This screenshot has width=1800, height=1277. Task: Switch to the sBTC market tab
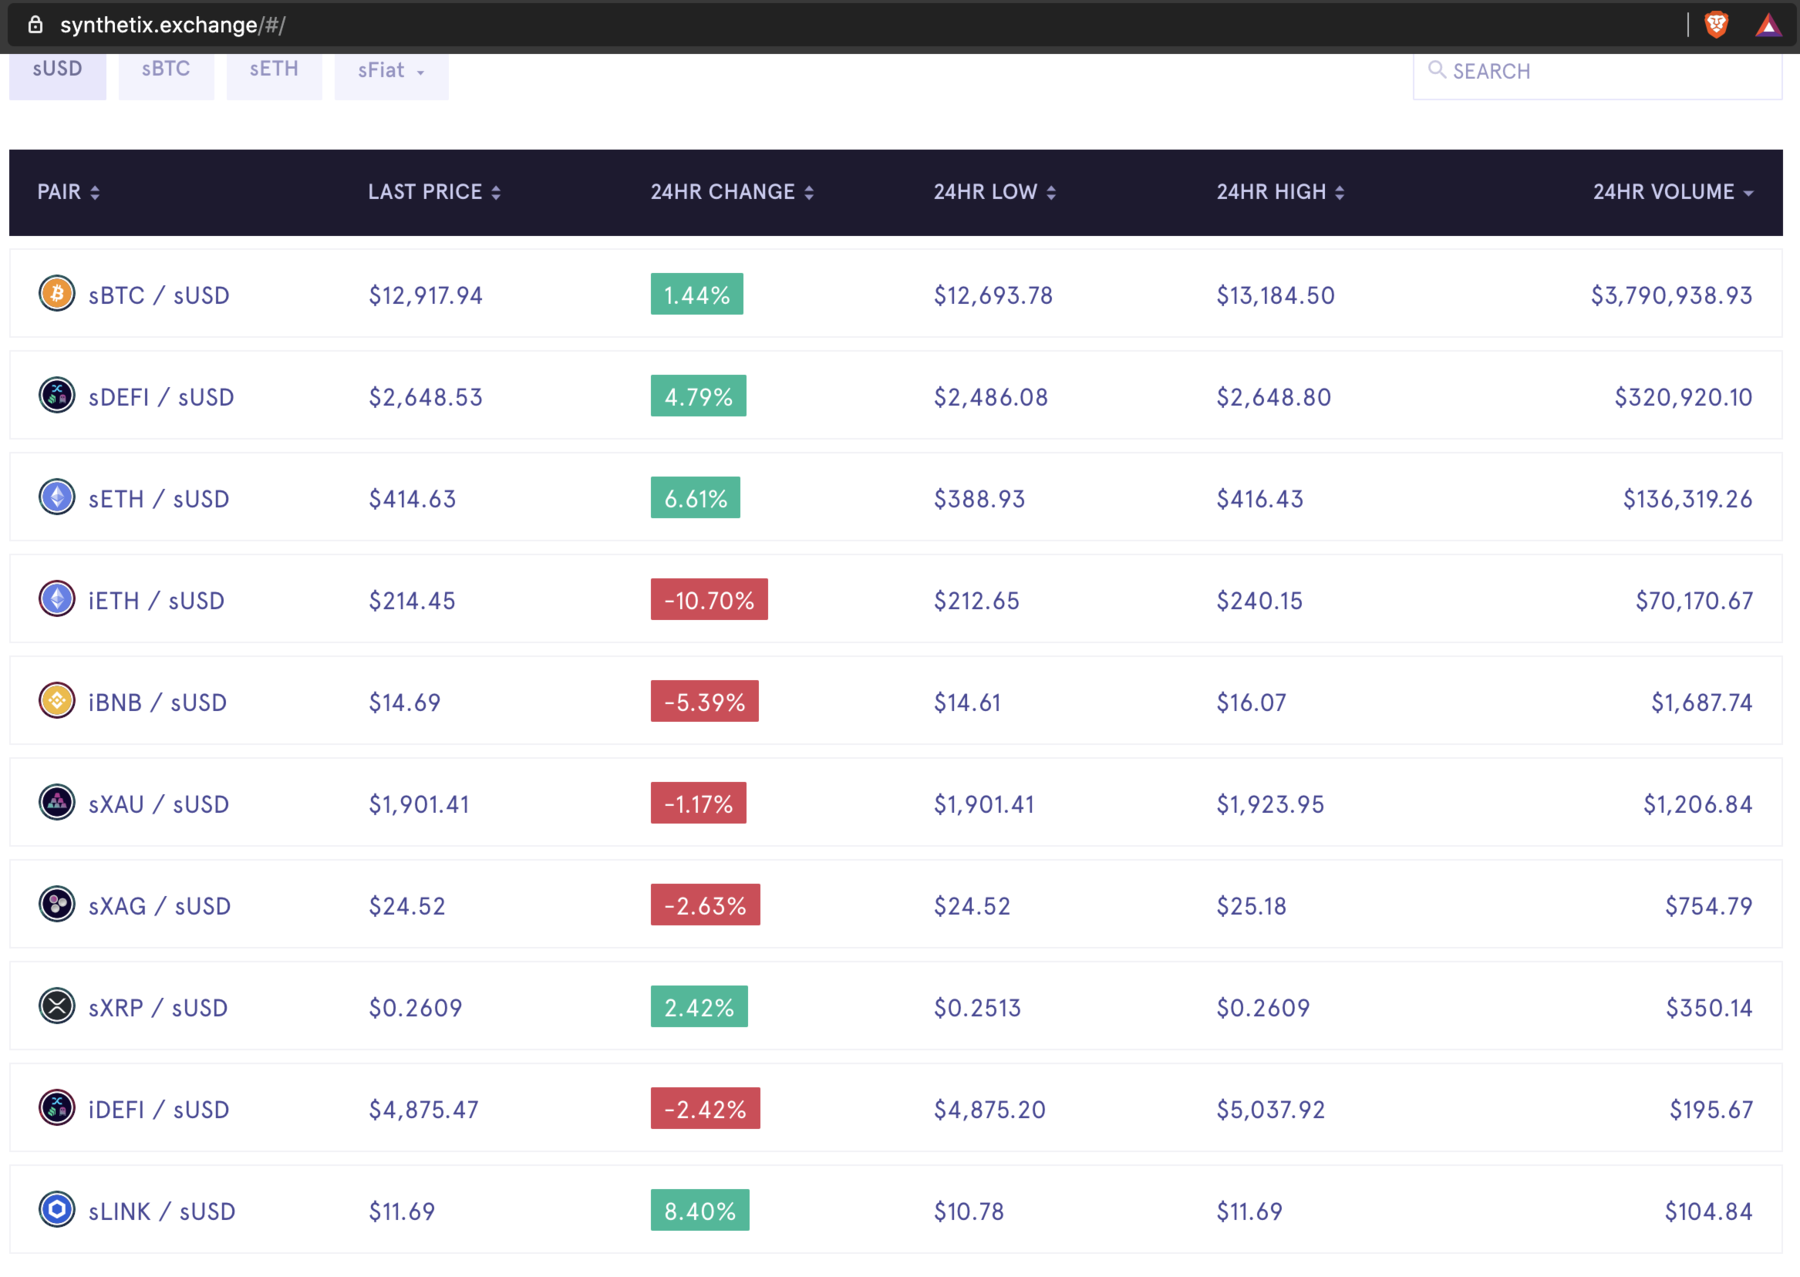coord(166,70)
